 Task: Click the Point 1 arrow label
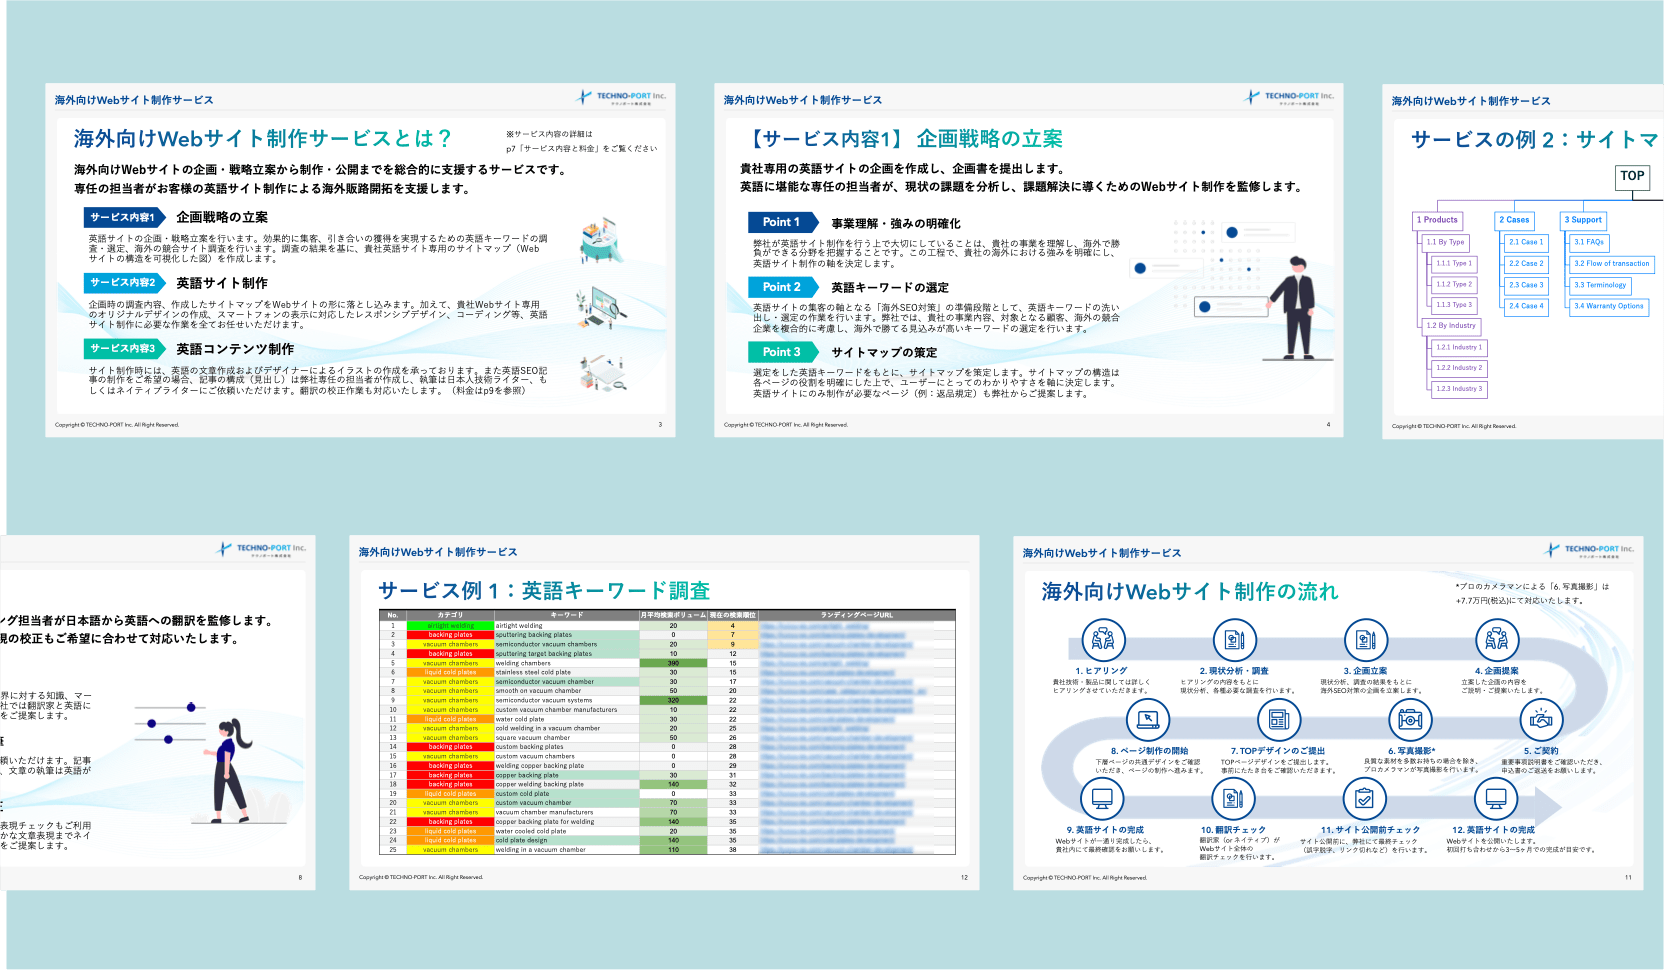782,222
